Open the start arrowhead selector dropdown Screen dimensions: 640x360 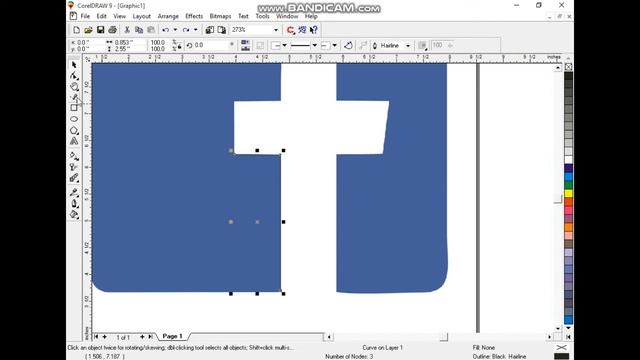tap(284, 45)
